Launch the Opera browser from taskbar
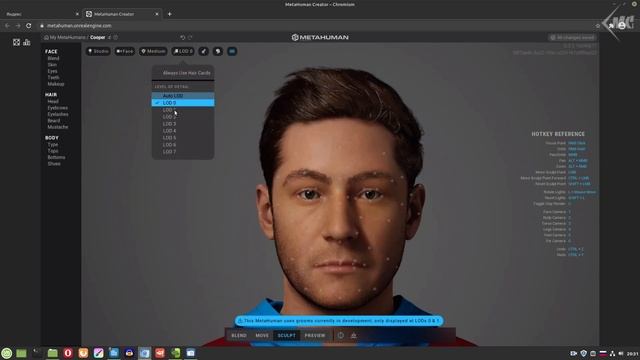This screenshot has height=360, width=640. [68, 353]
